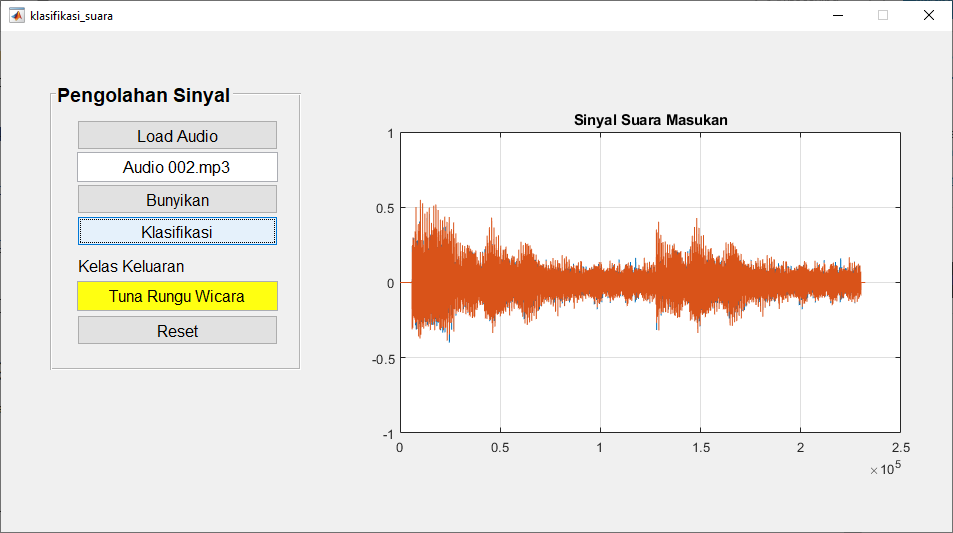Click the Kelas Keluaran label
The height and width of the screenshot is (533, 953).
(x=131, y=266)
